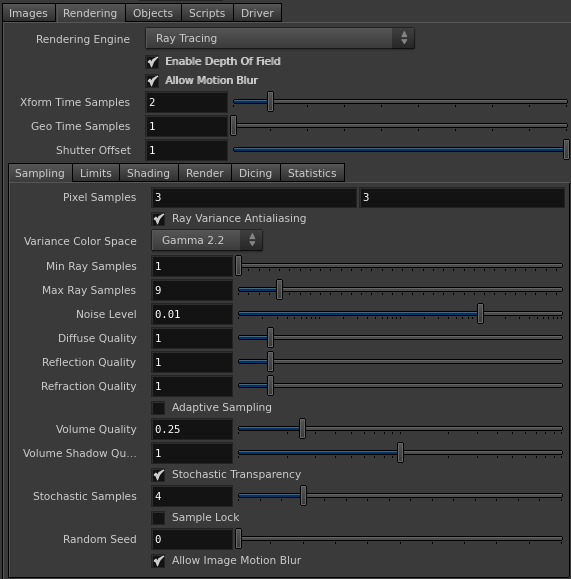Open Variance Color Space Gamma 2.2 dropdown

pyautogui.click(x=207, y=240)
